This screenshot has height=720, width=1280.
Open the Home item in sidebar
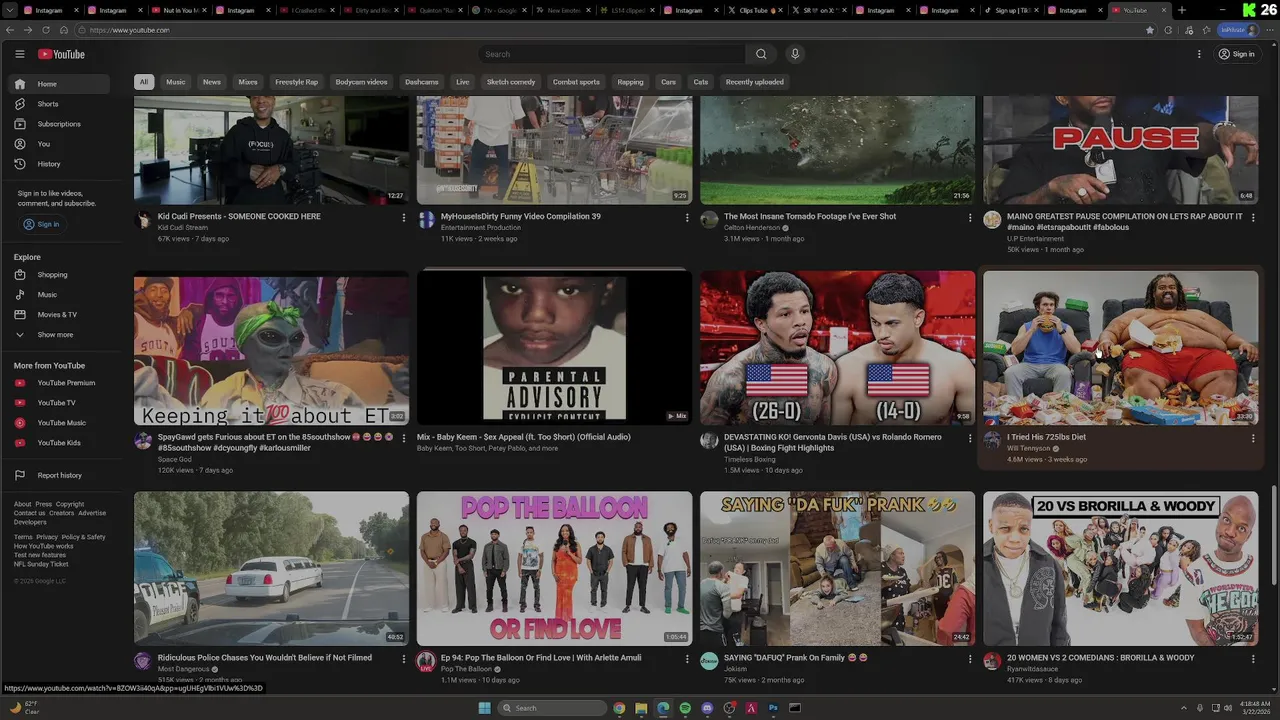point(61,84)
